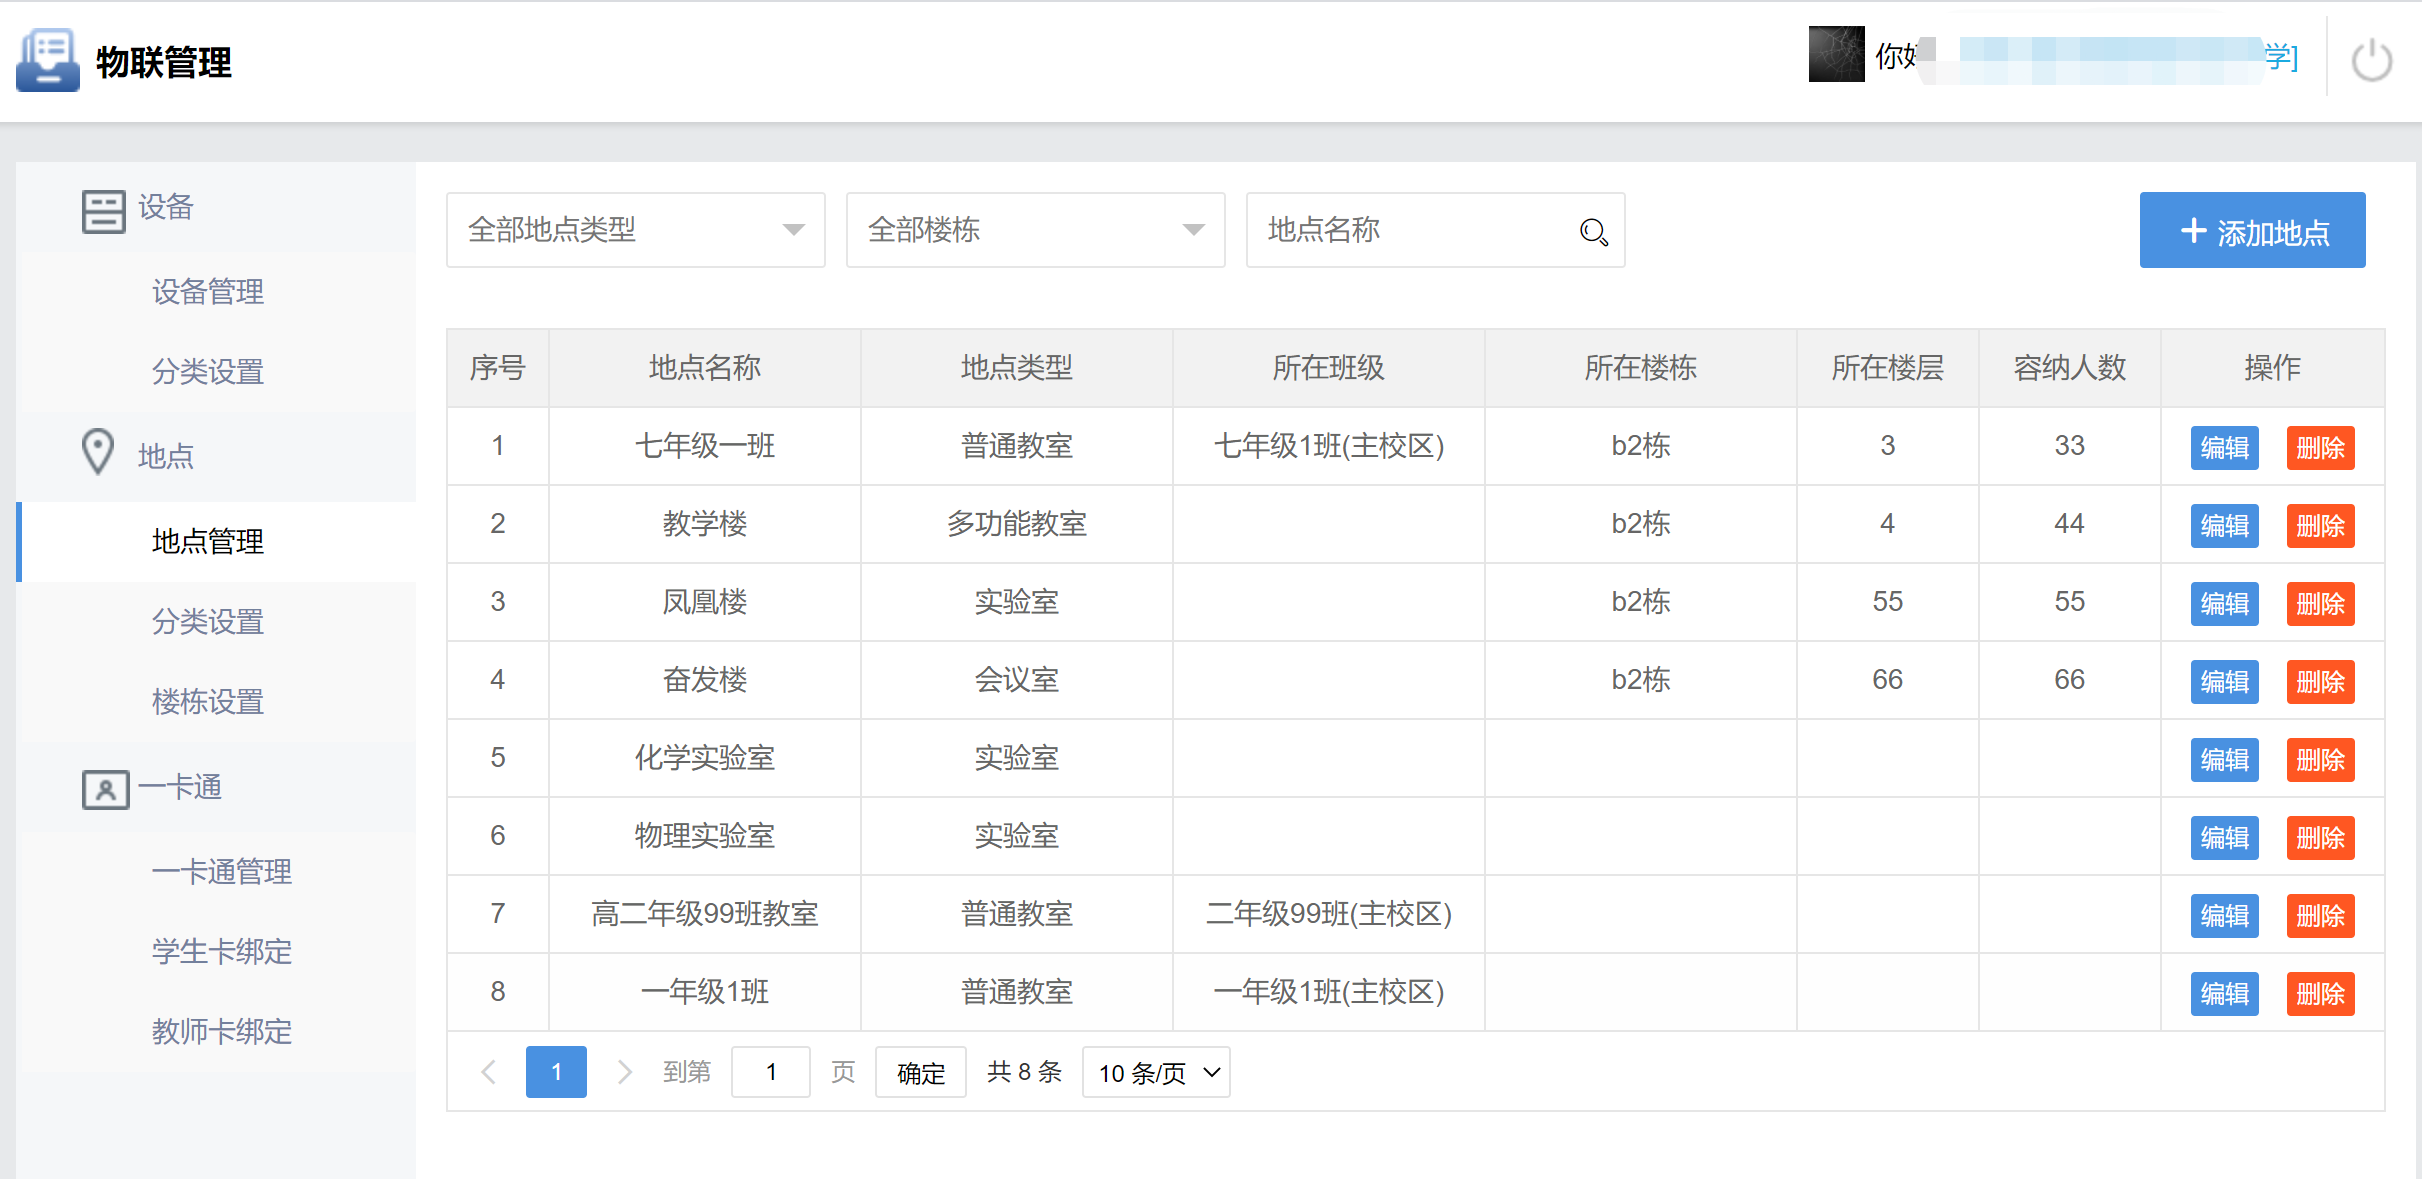This screenshot has width=2422, height=1179.
Task: Go to next page arrow
Action: click(625, 1072)
